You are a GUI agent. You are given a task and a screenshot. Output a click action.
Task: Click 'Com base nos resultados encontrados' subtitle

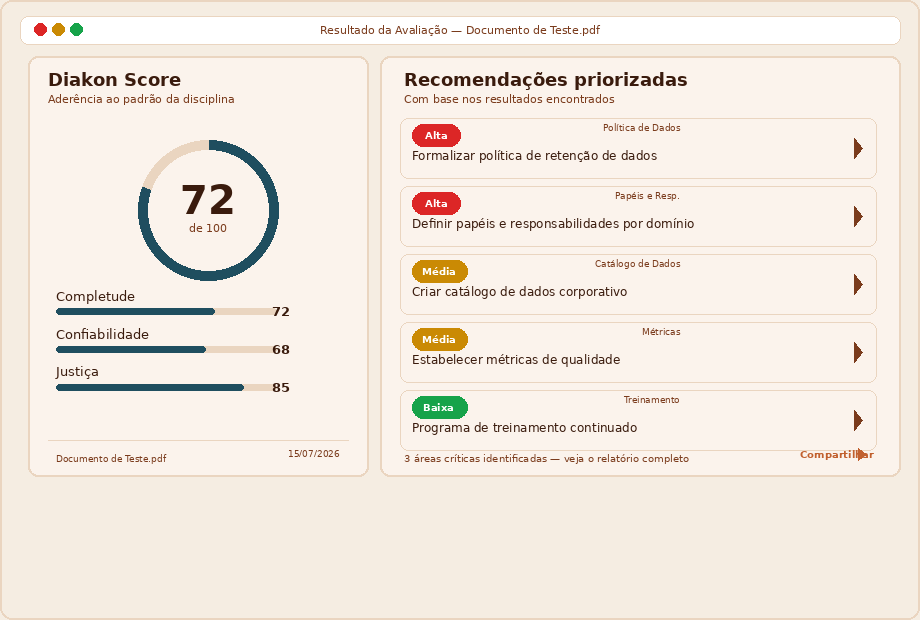click(509, 99)
